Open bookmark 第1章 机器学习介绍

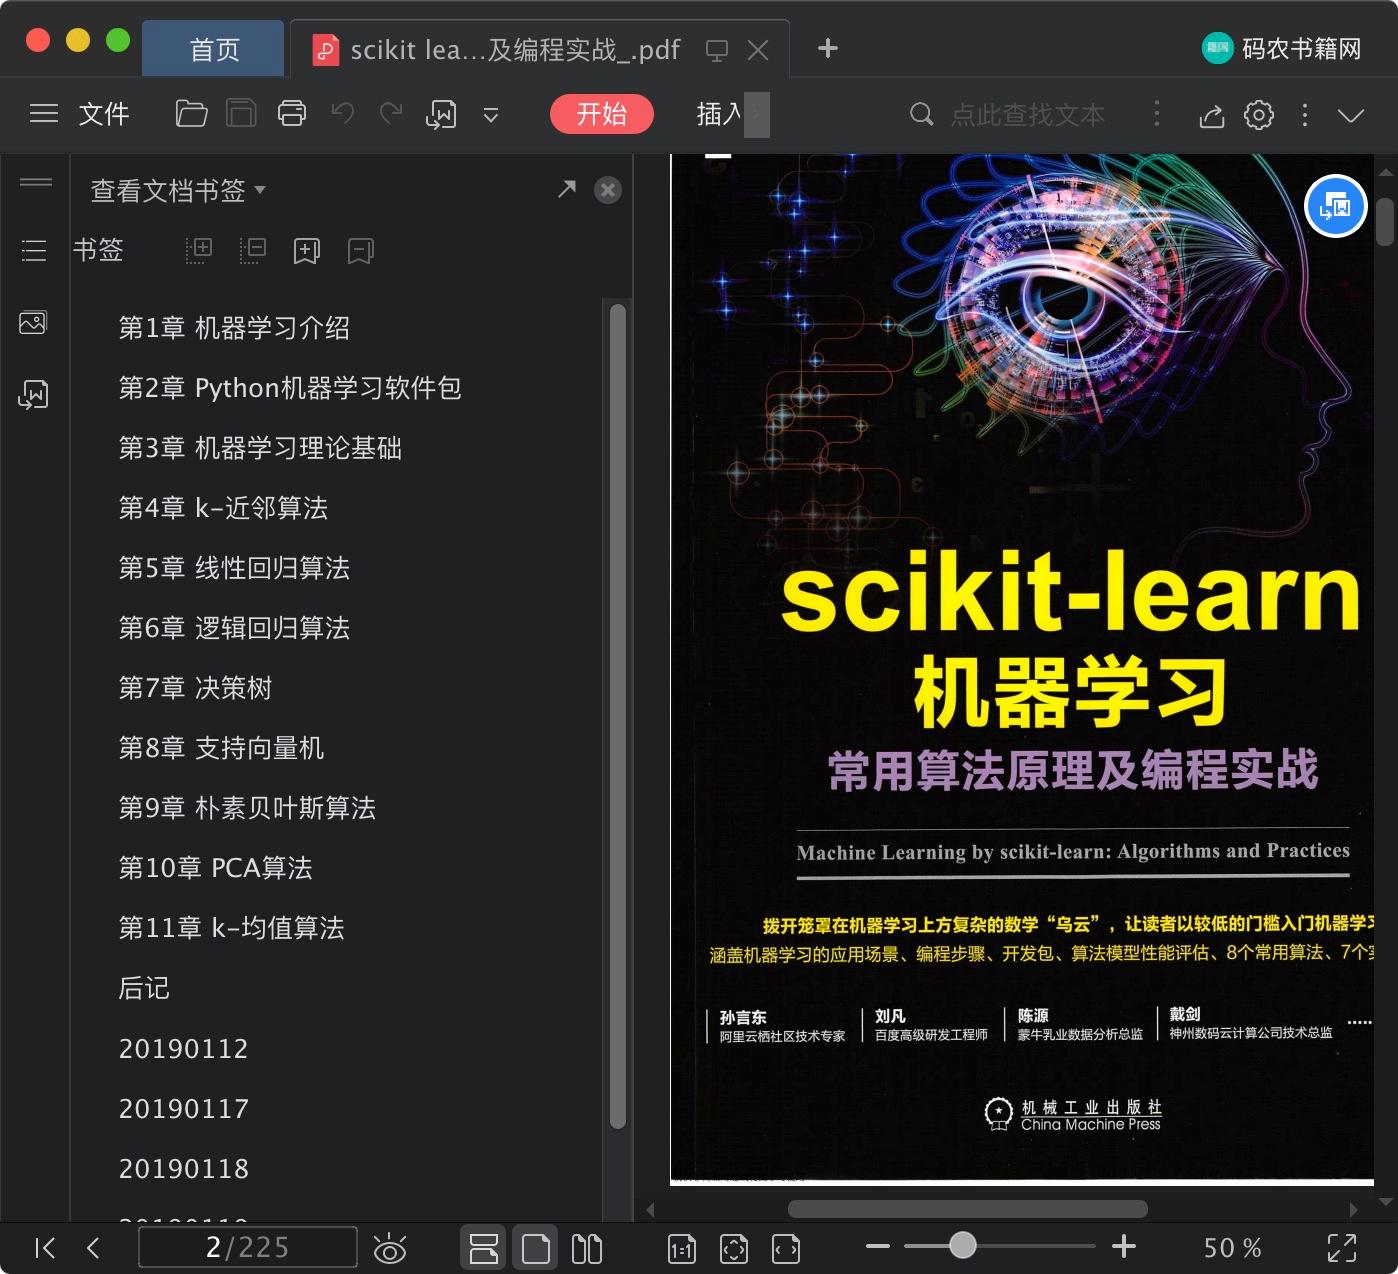point(234,328)
